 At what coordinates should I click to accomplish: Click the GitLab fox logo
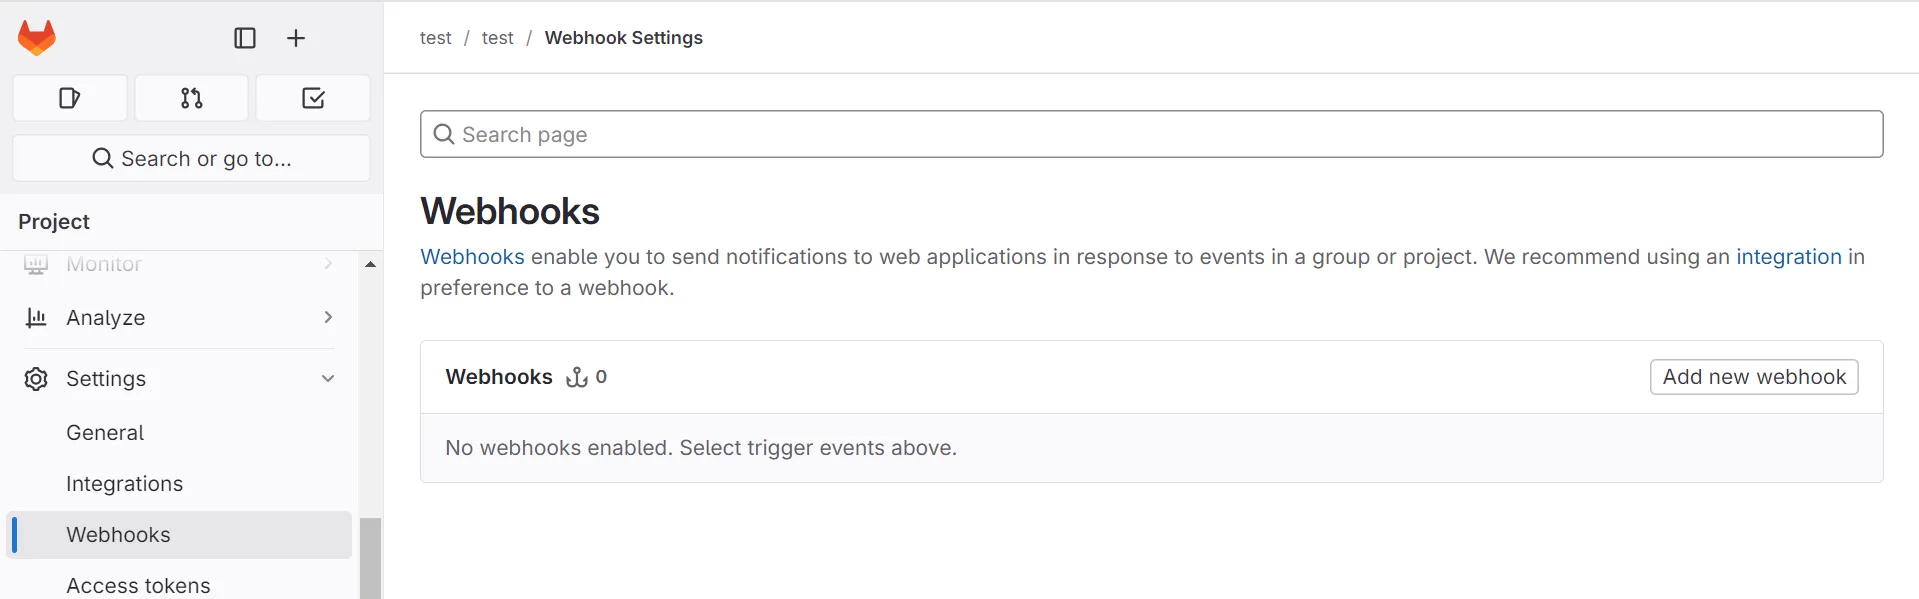[x=37, y=38]
